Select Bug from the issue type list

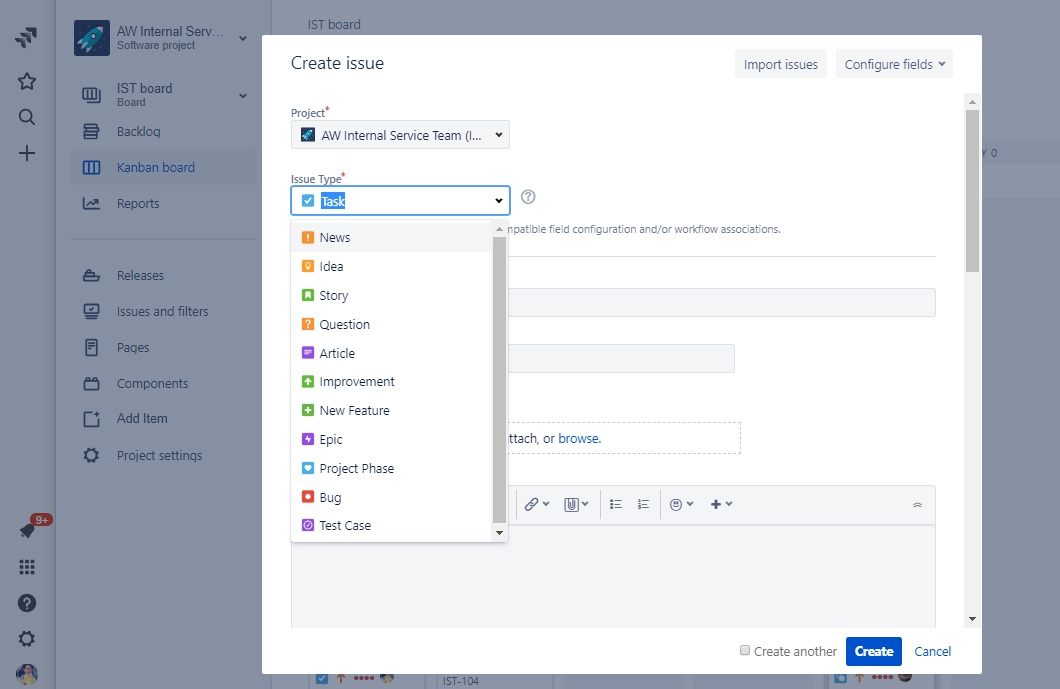[330, 497]
